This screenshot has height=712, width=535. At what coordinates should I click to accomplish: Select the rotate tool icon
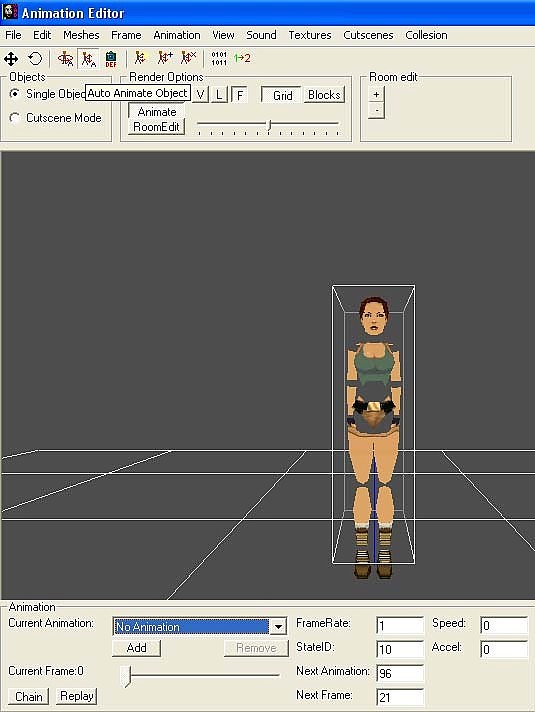(35, 59)
